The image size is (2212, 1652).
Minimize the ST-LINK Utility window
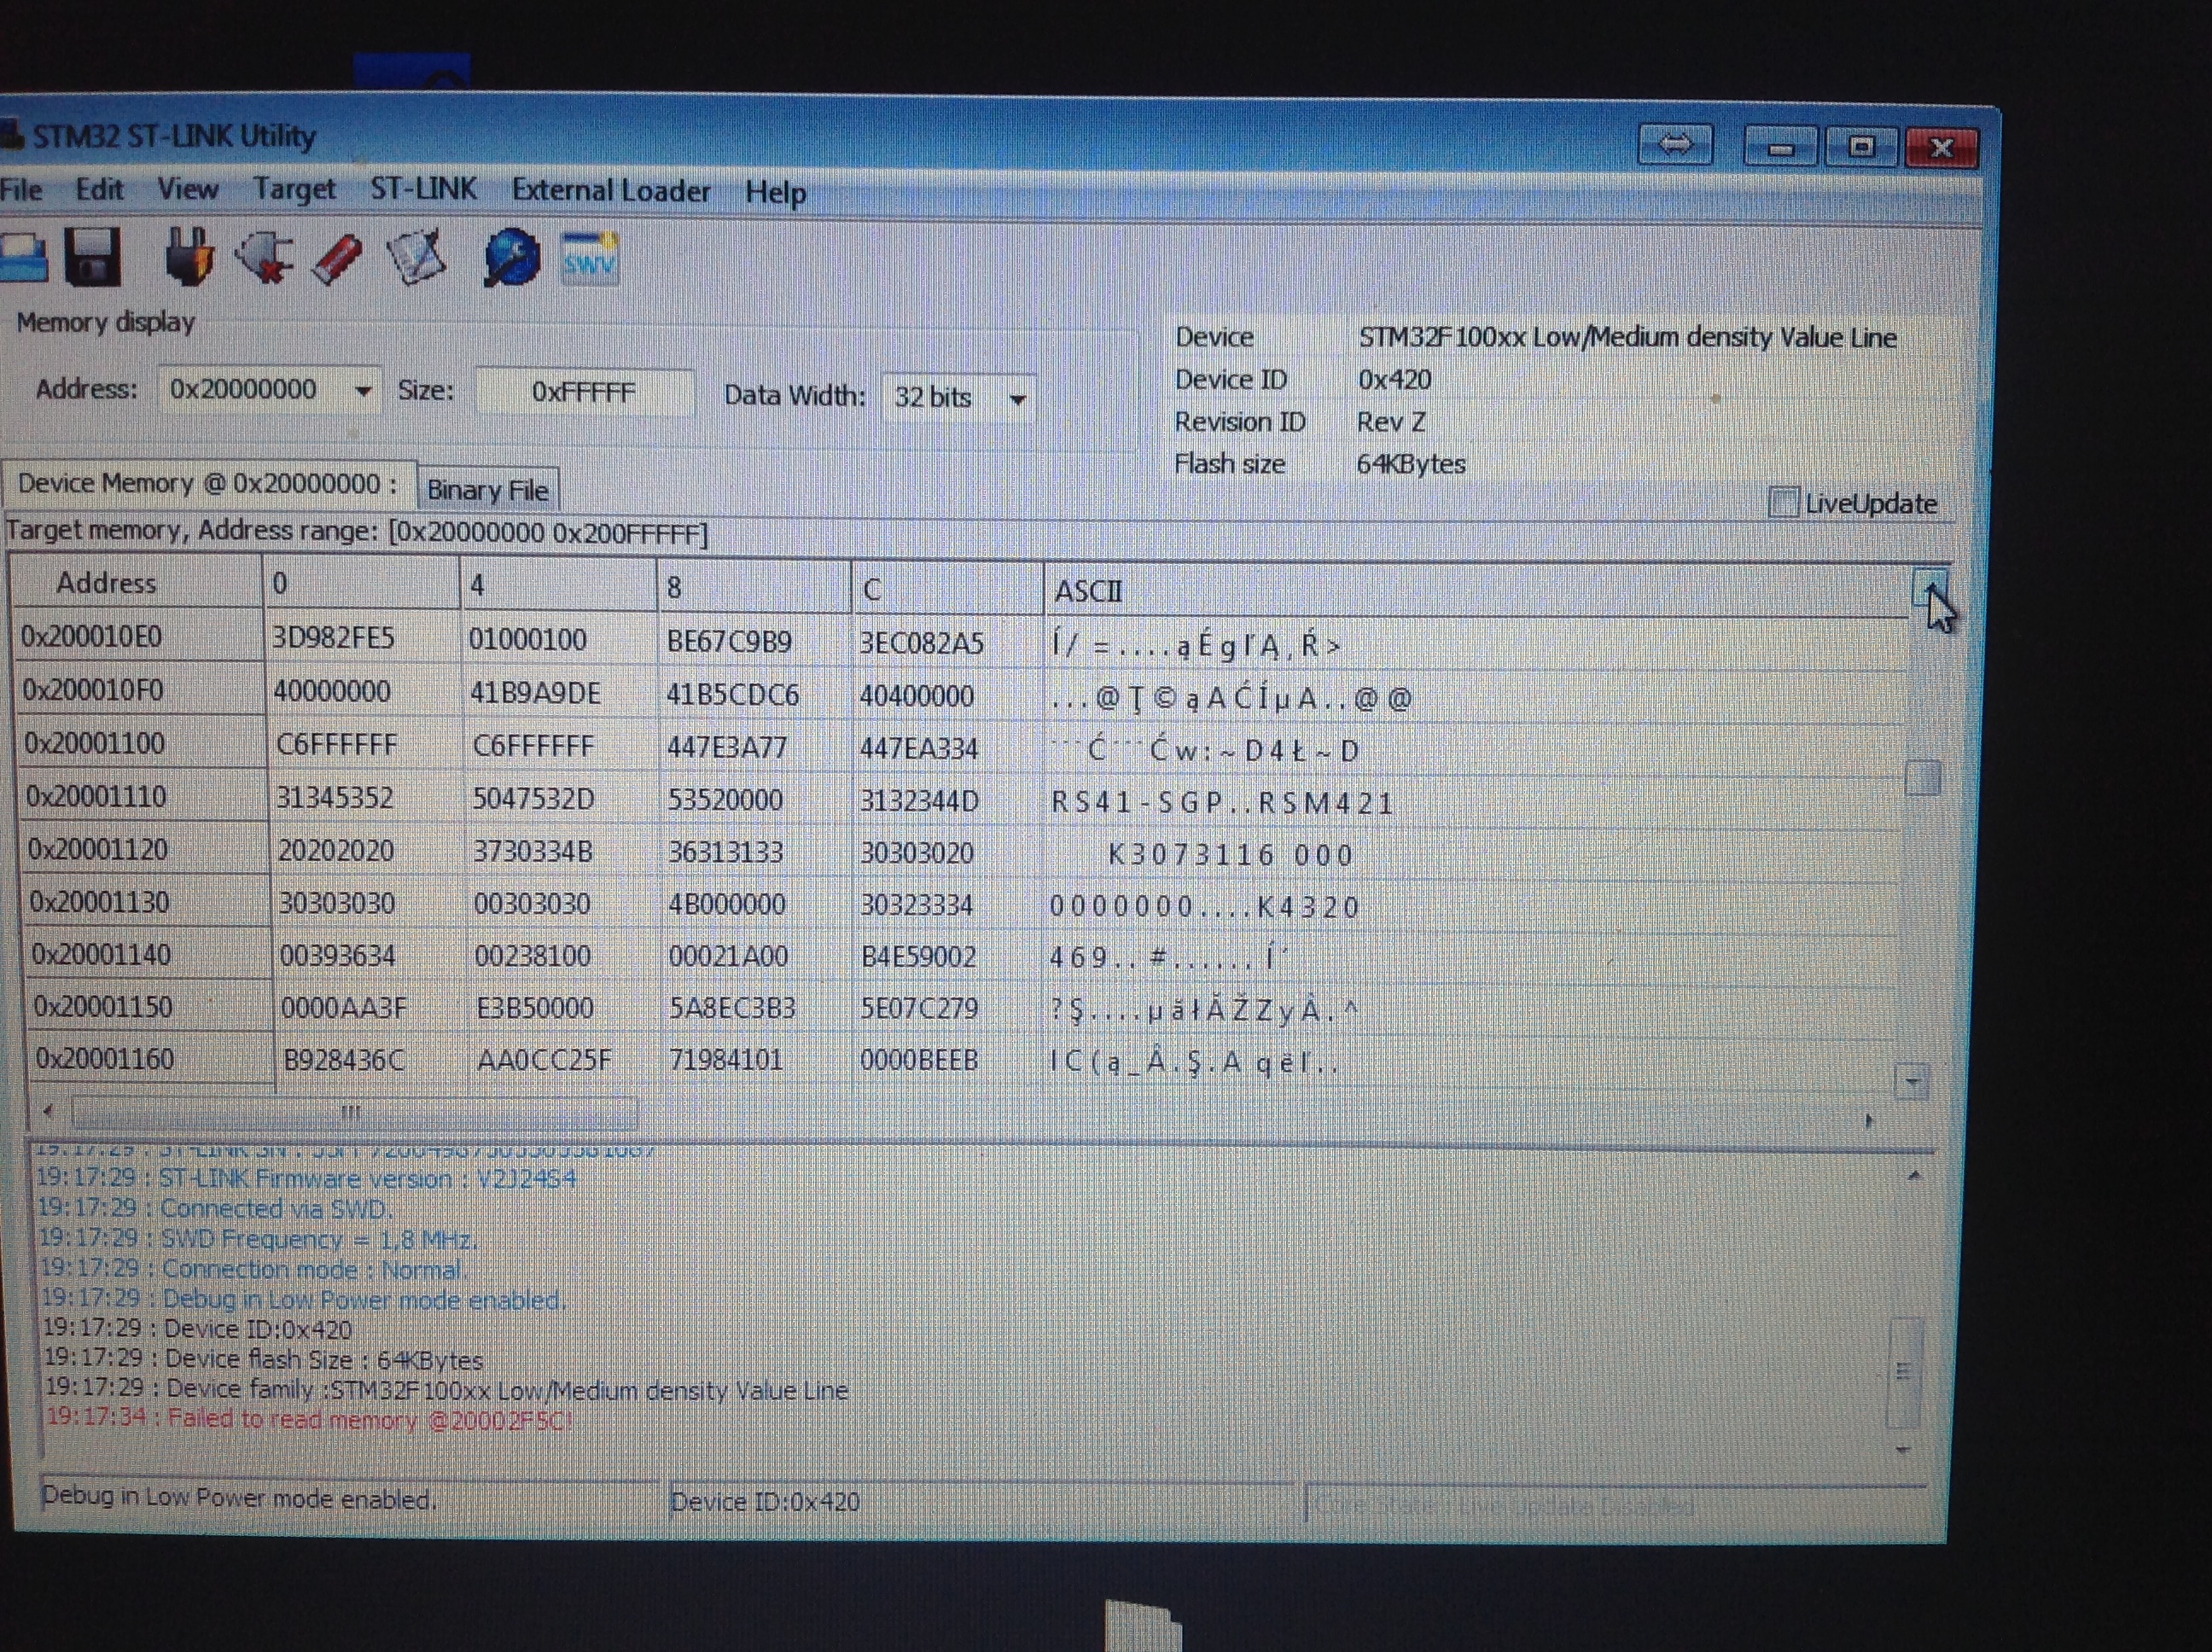click(1780, 147)
